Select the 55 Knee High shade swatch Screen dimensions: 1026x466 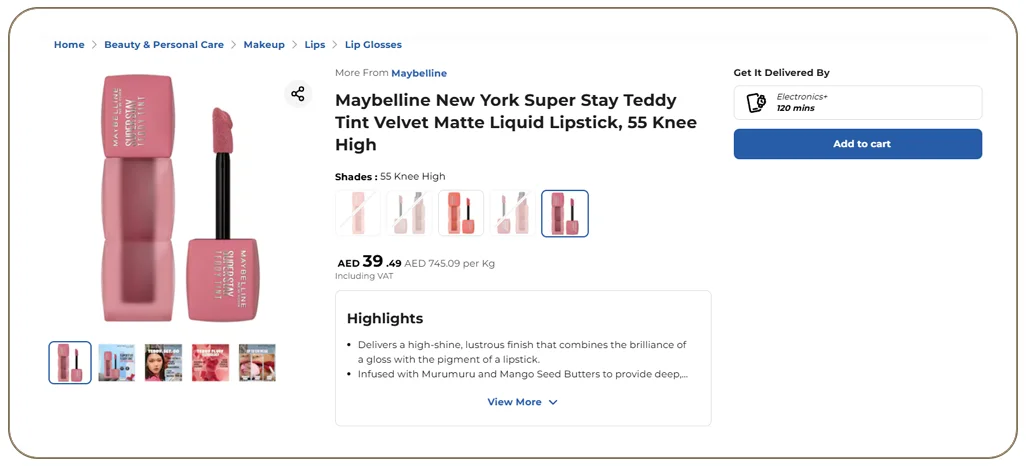click(x=565, y=213)
